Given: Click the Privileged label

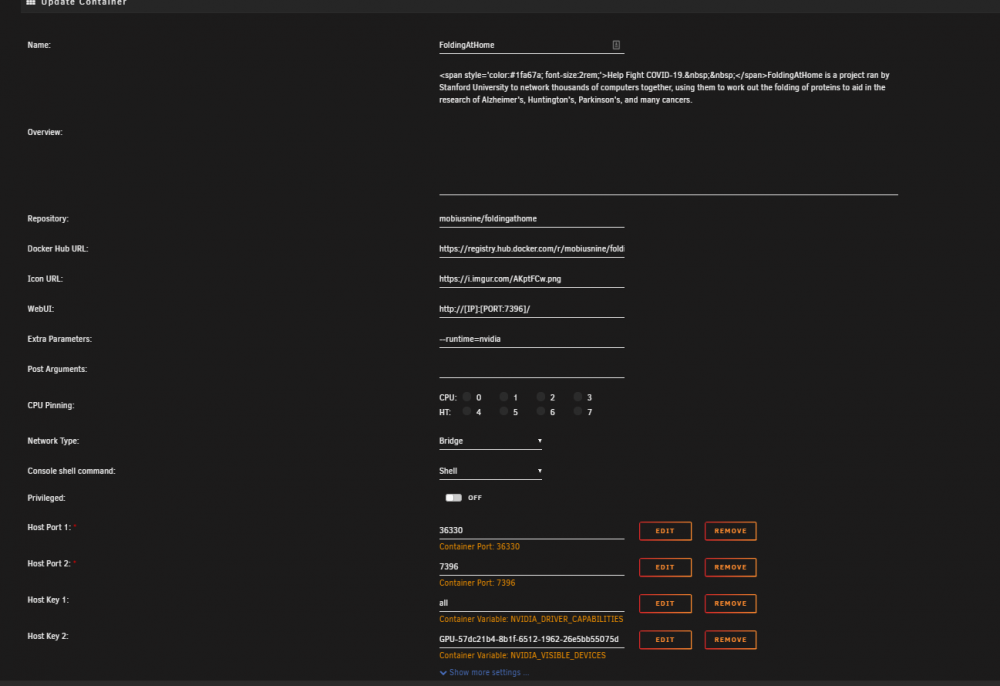Looking at the screenshot, I should click(x=46, y=498).
